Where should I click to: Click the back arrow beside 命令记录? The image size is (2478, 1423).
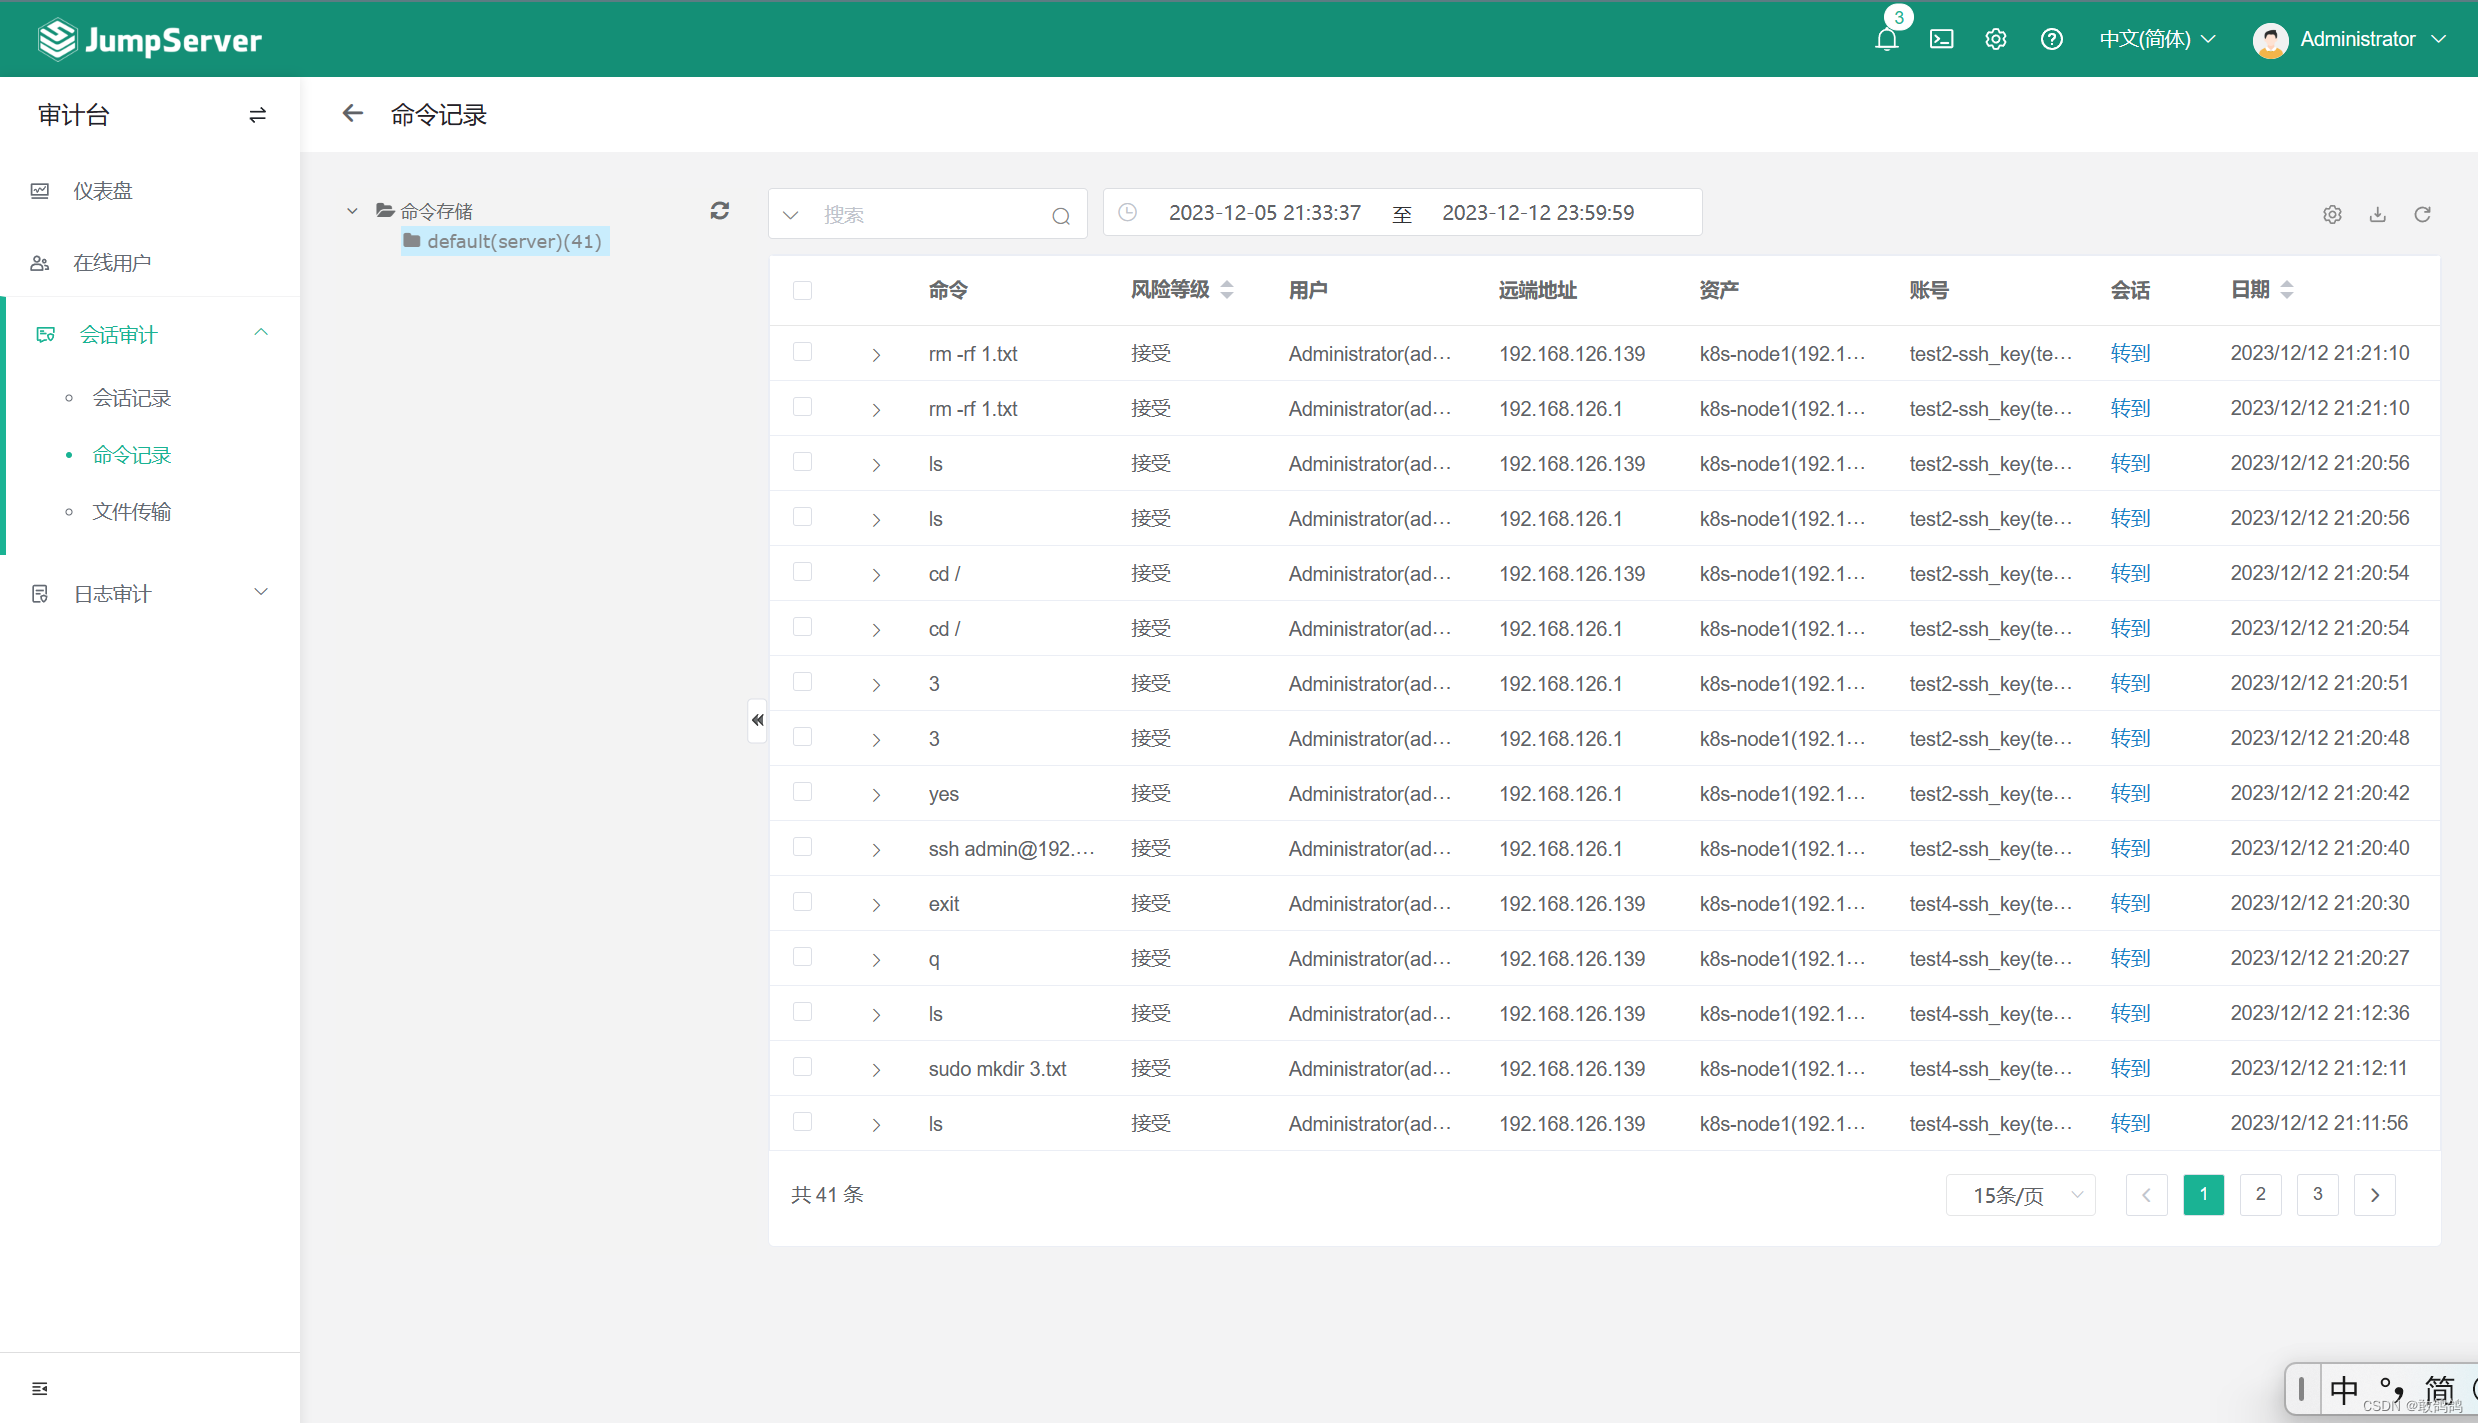tap(352, 114)
